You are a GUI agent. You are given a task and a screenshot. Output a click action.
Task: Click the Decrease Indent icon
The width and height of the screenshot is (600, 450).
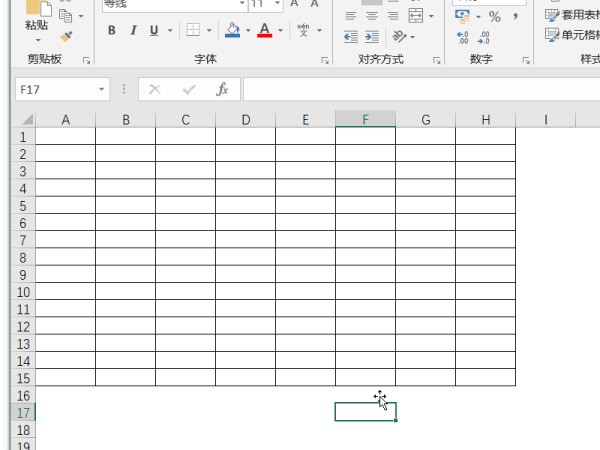click(x=351, y=37)
